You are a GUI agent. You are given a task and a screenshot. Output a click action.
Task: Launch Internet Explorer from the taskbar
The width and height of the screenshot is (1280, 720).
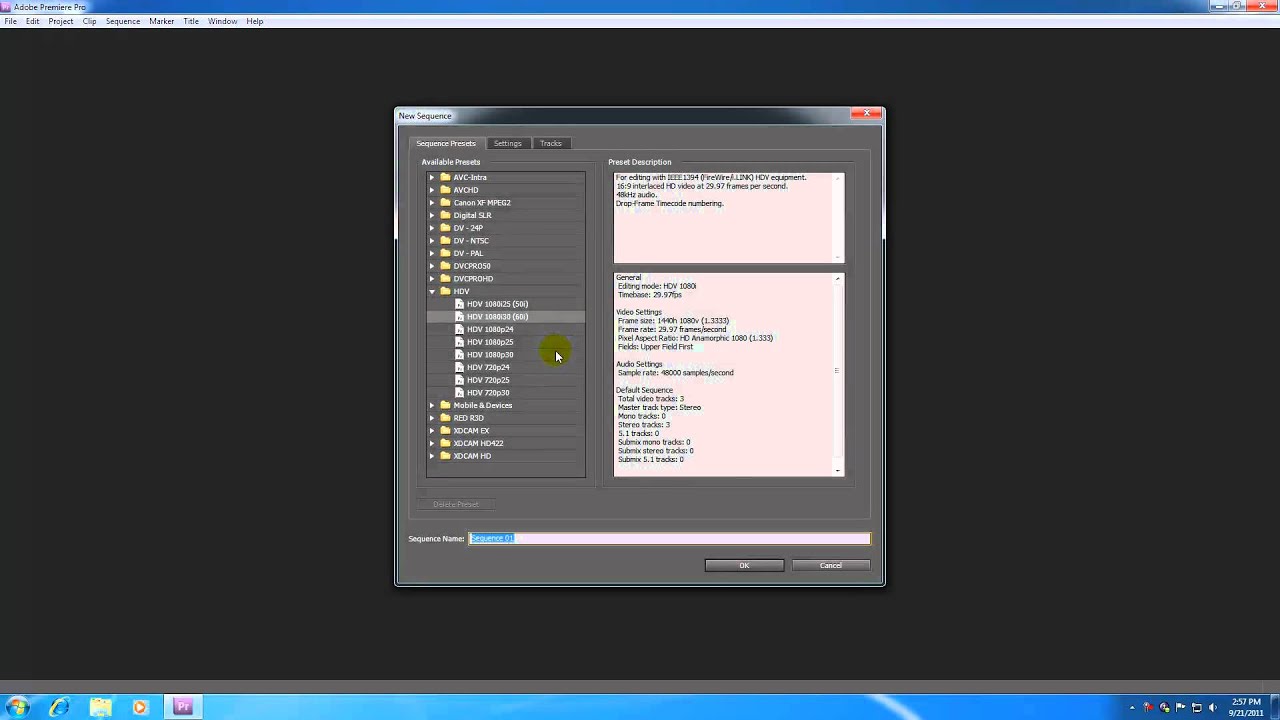click(60, 707)
